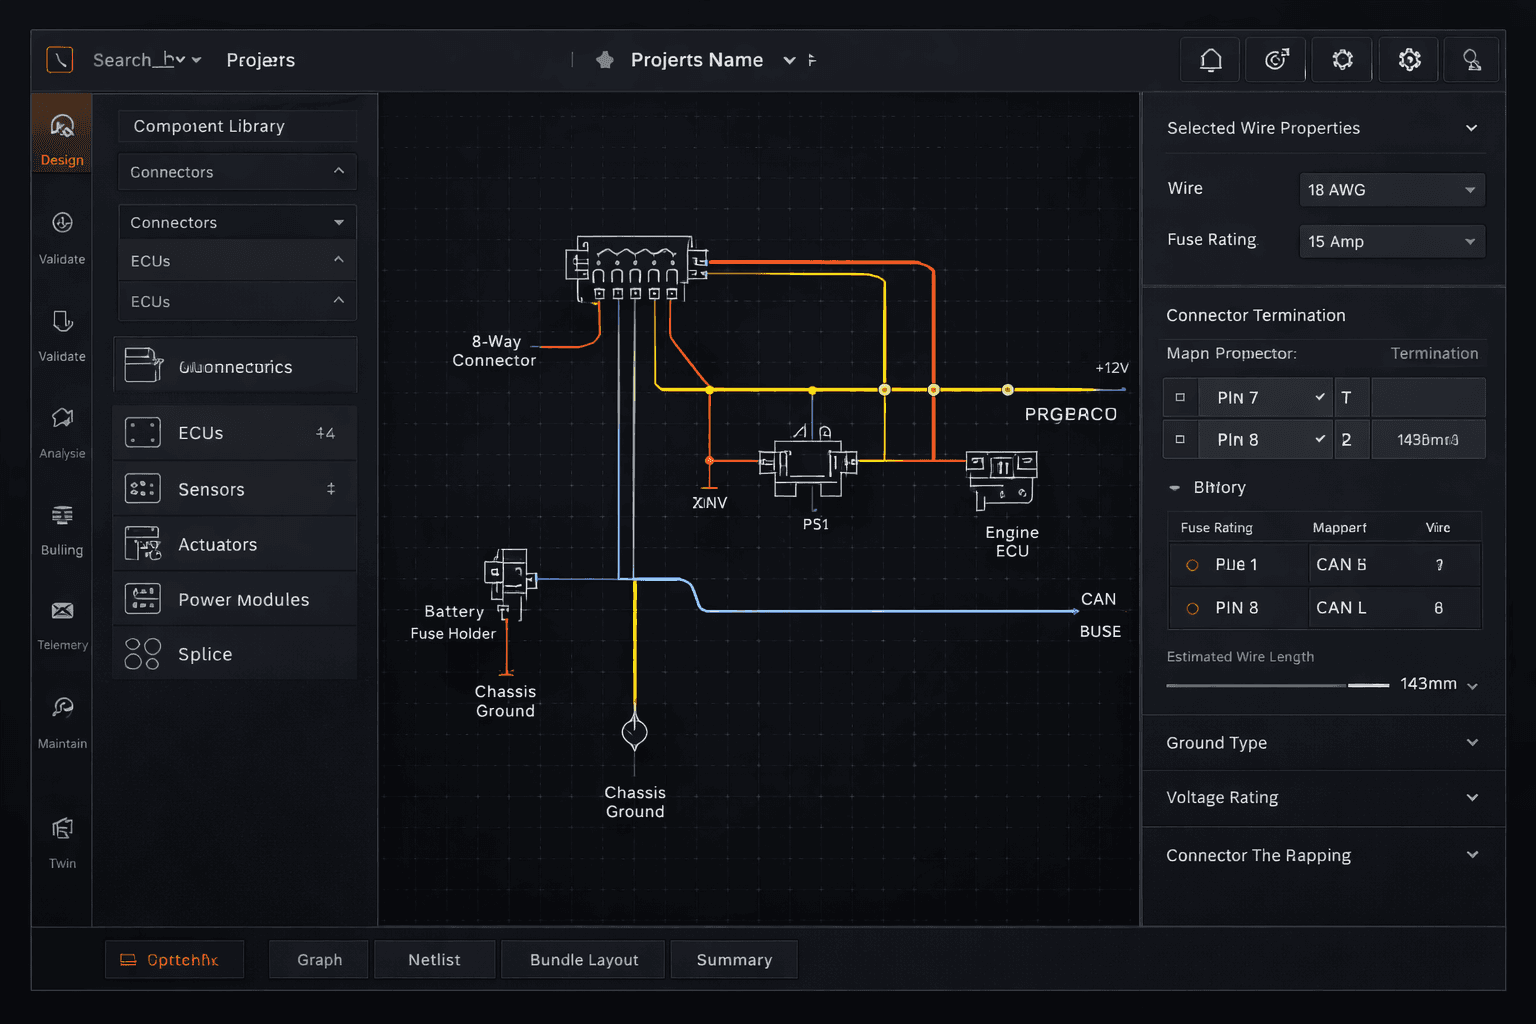Check the Pin 7 termination checkbox
The width and height of the screenshot is (1536, 1024).
[1180, 397]
